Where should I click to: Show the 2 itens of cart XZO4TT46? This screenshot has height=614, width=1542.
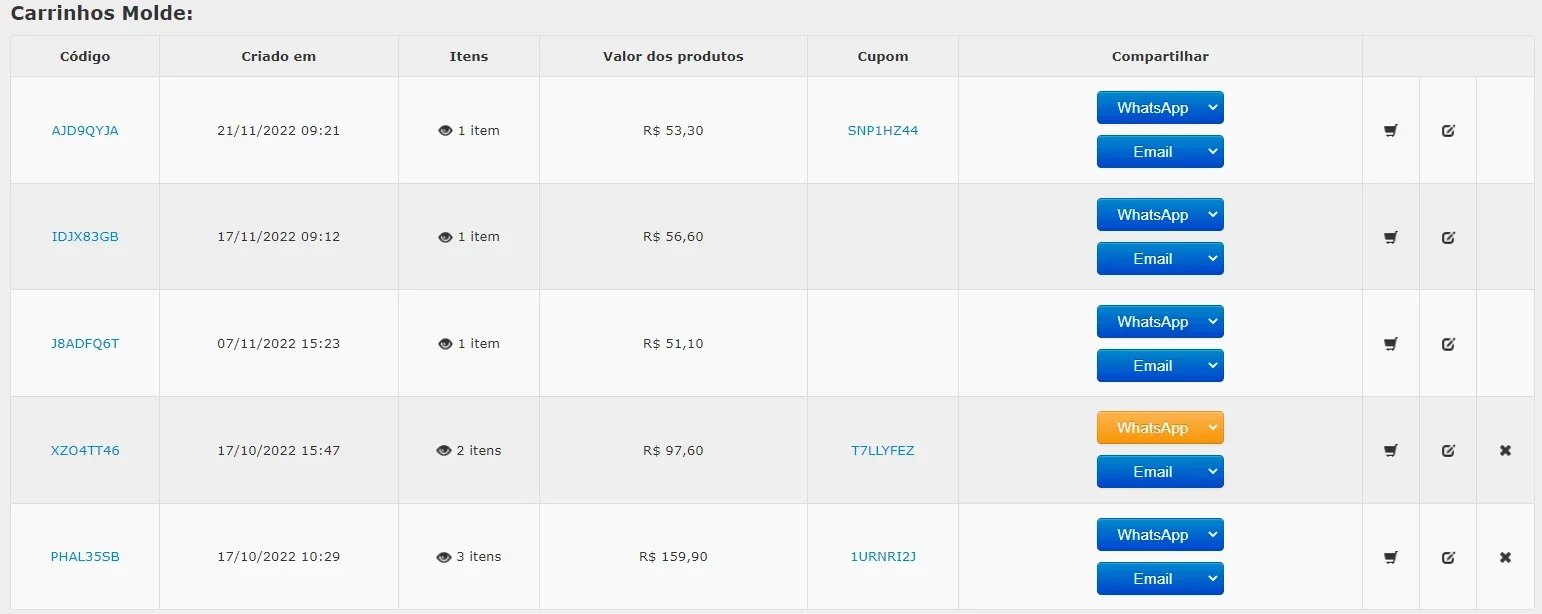468,451
